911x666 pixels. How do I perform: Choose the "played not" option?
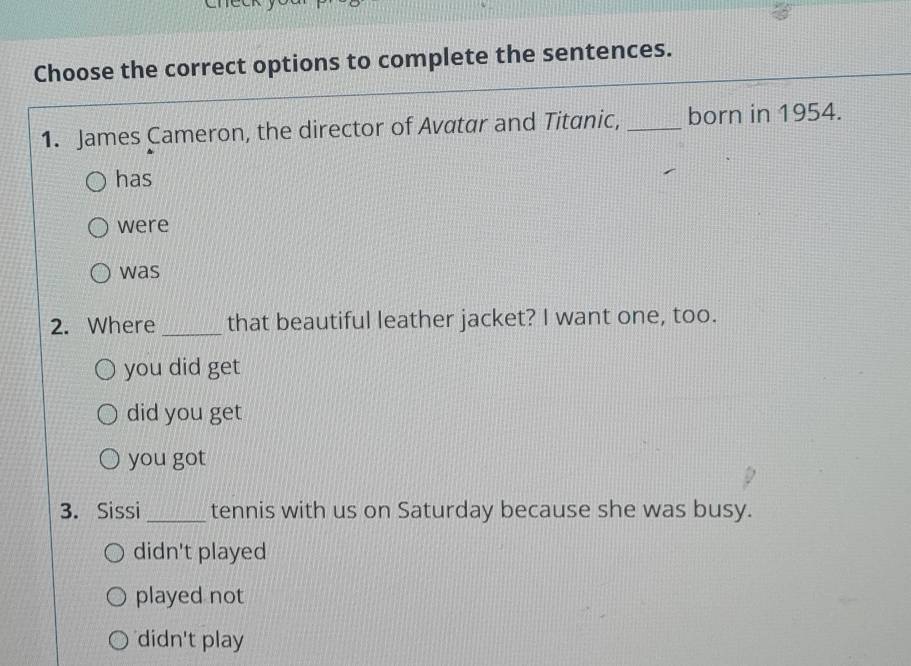[117, 597]
